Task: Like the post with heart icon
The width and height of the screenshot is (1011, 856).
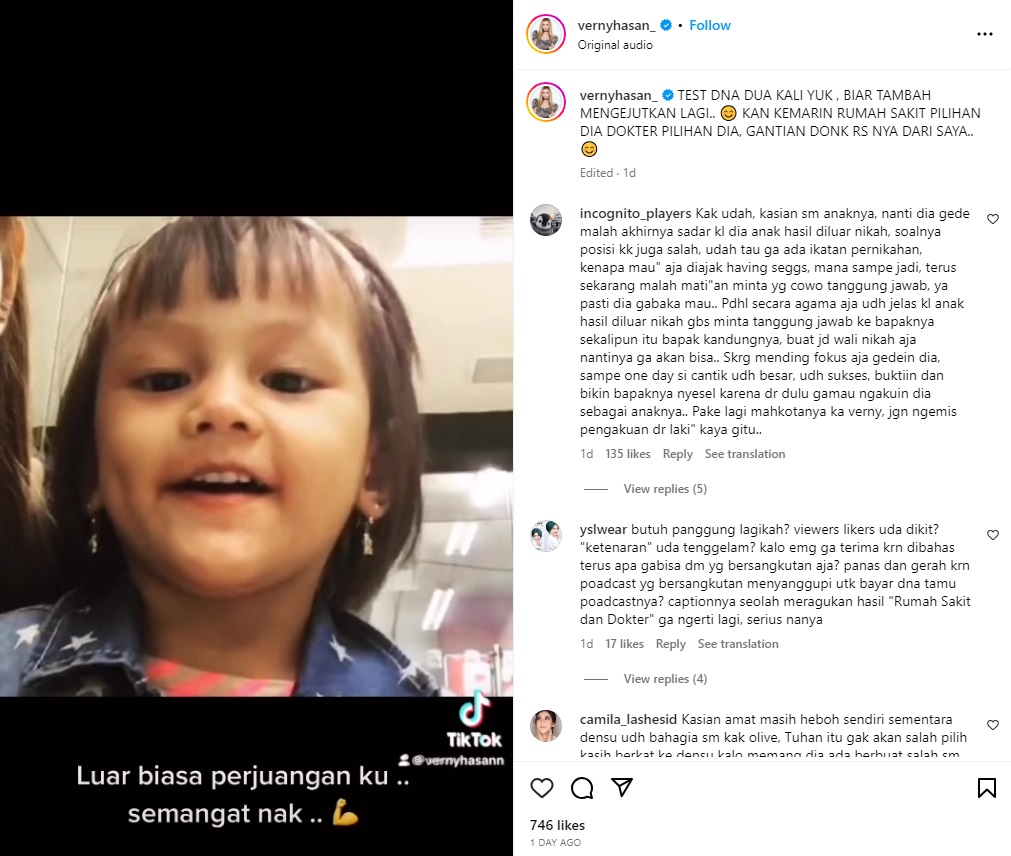Action: pos(542,788)
